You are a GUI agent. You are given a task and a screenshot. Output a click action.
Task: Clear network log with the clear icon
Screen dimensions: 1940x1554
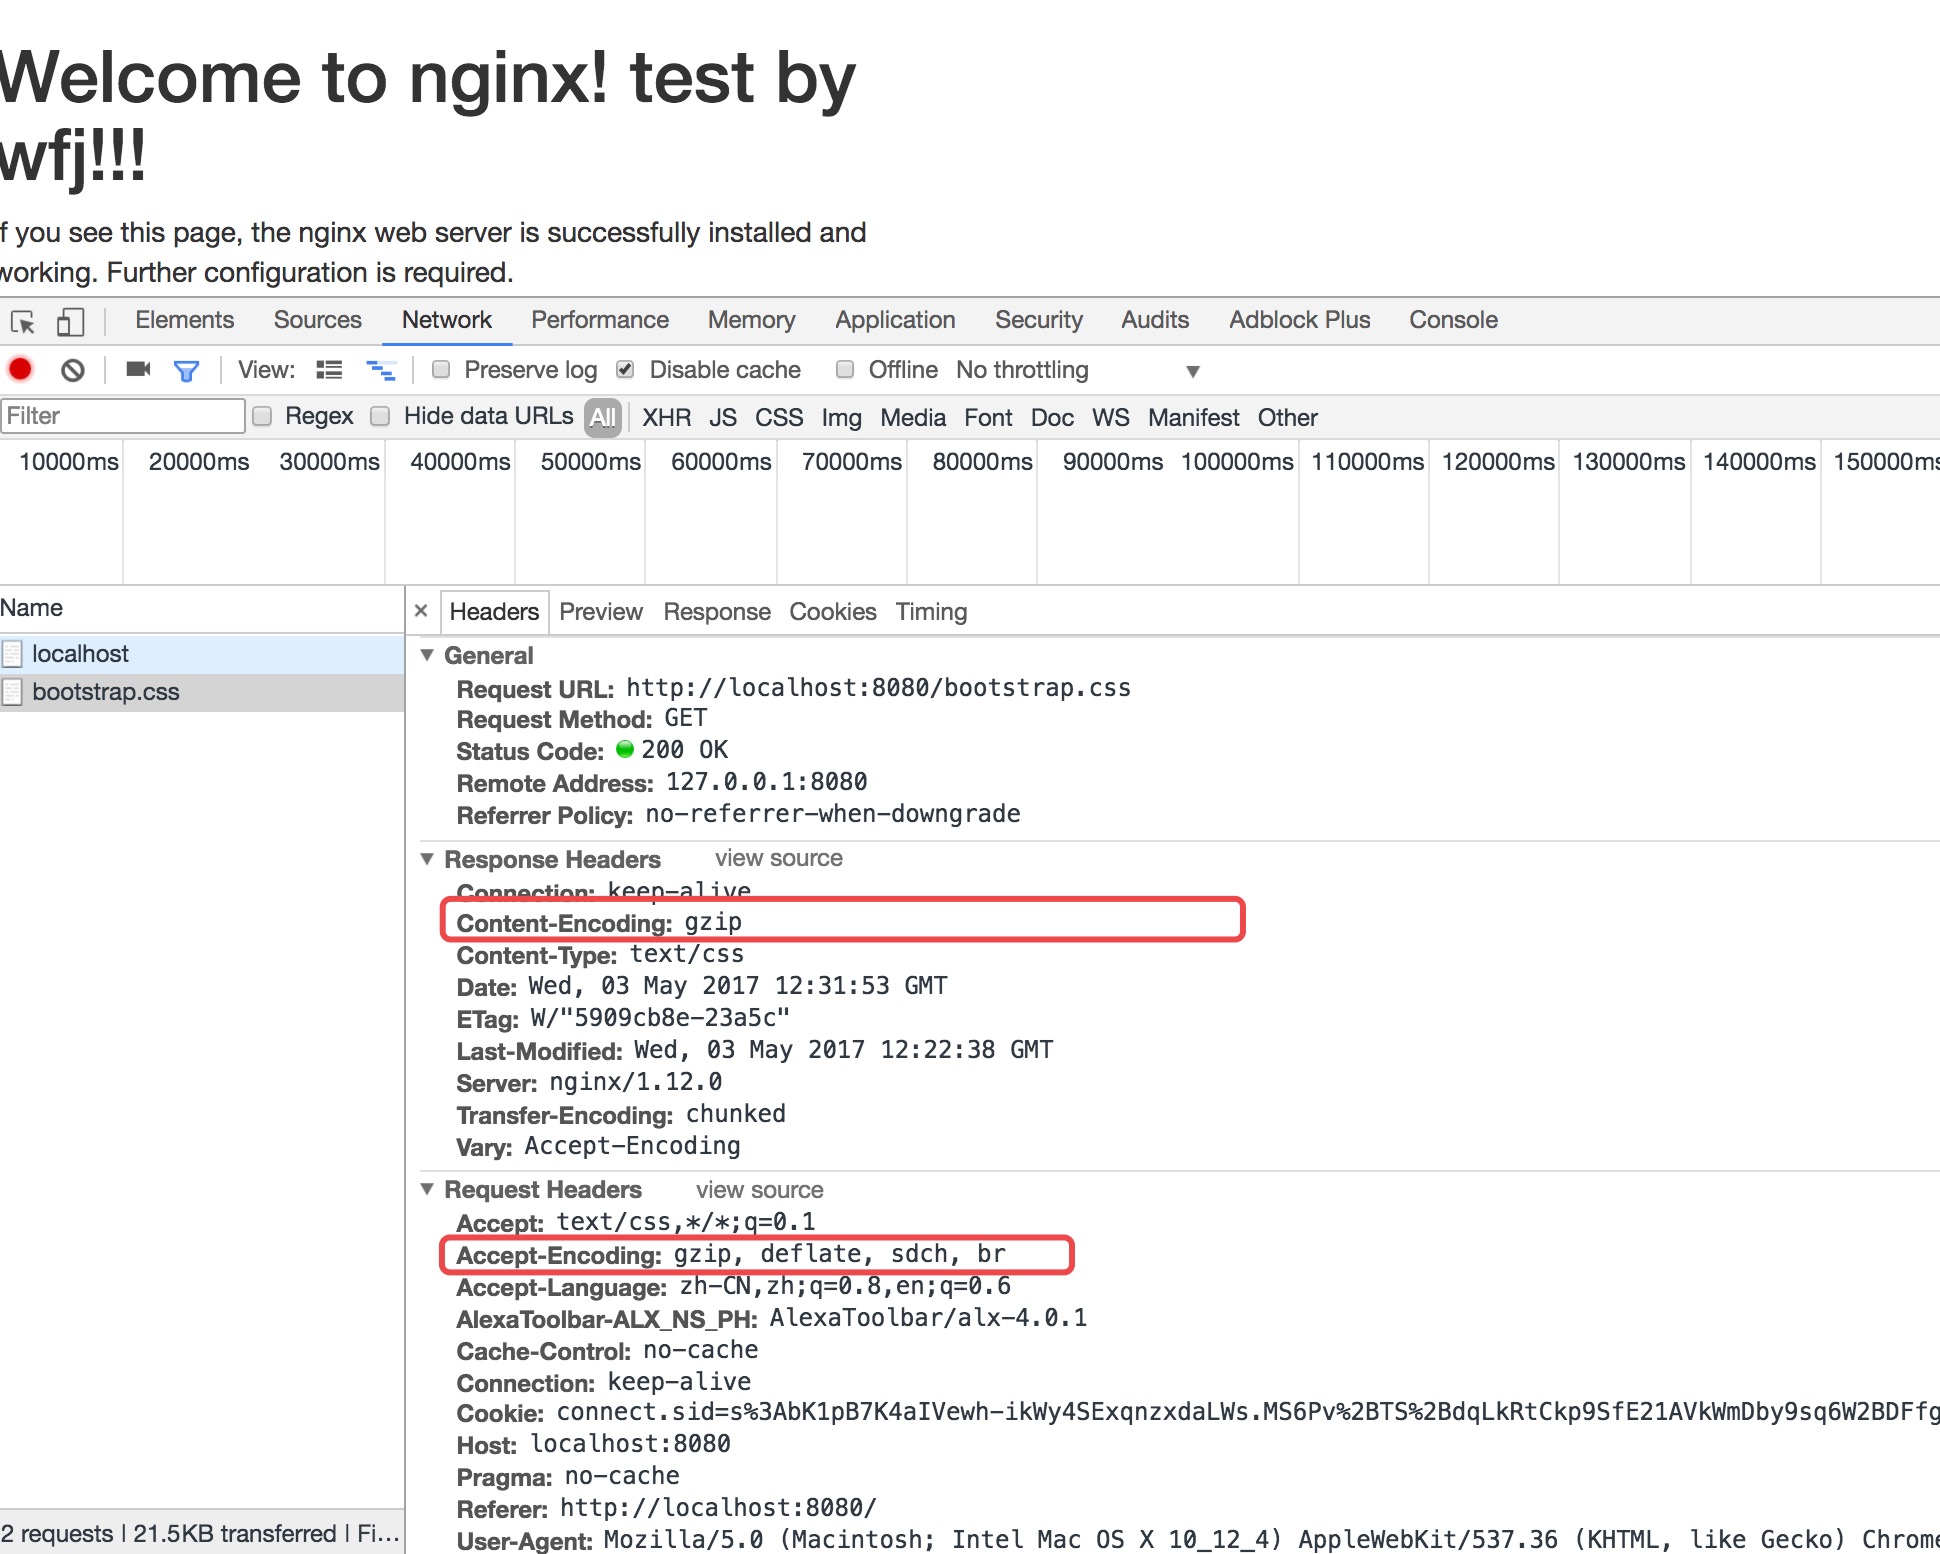[72, 371]
